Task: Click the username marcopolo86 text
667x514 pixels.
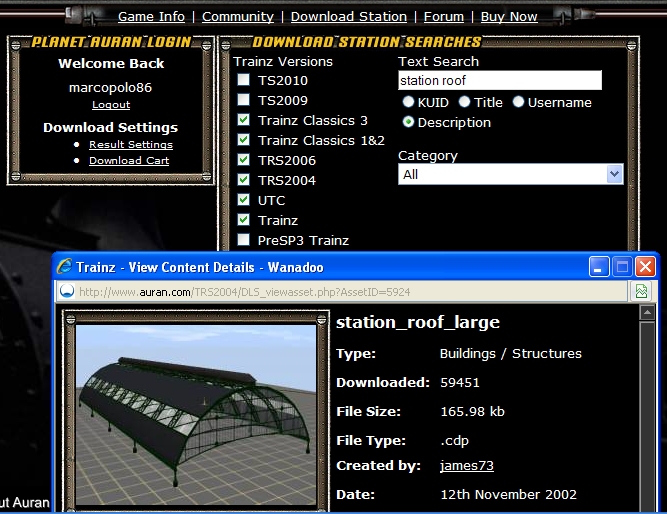Action: (111, 88)
